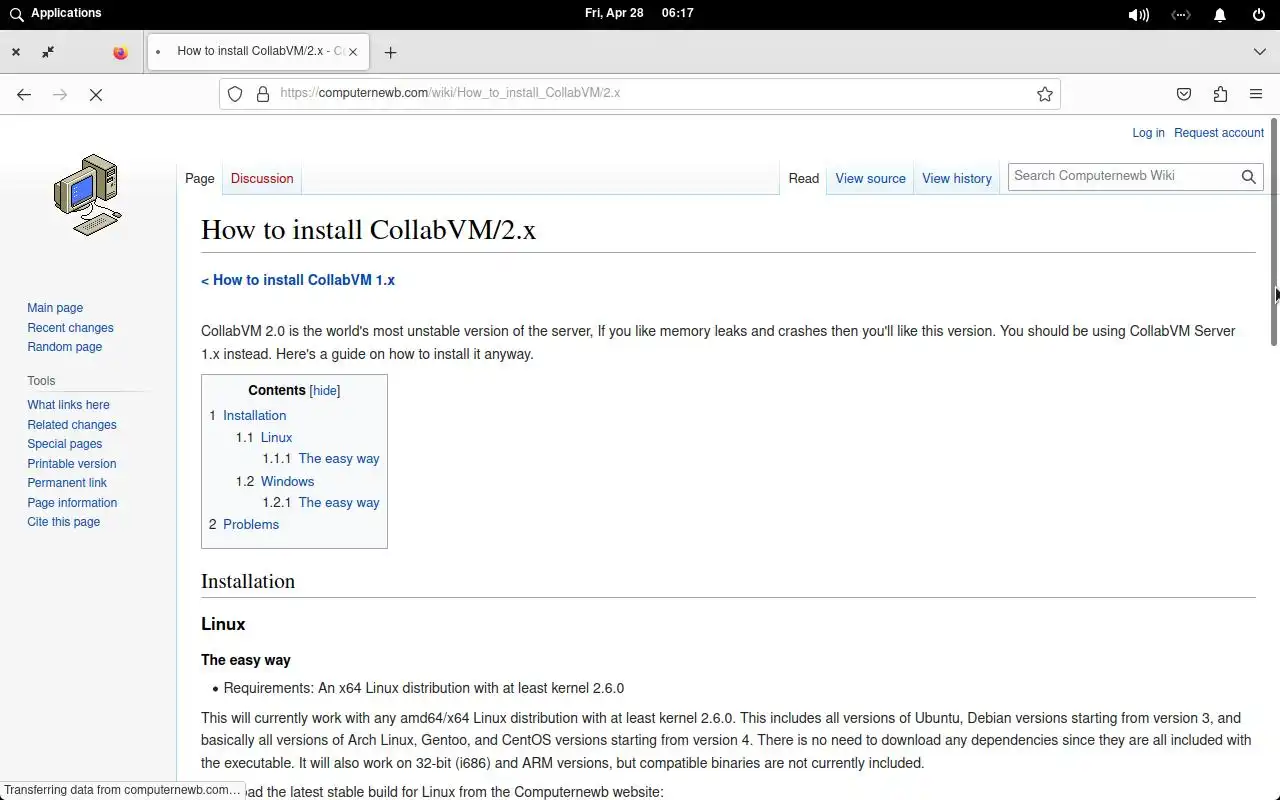
Task: Switch to the Discussion tab
Action: pos(262,178)
